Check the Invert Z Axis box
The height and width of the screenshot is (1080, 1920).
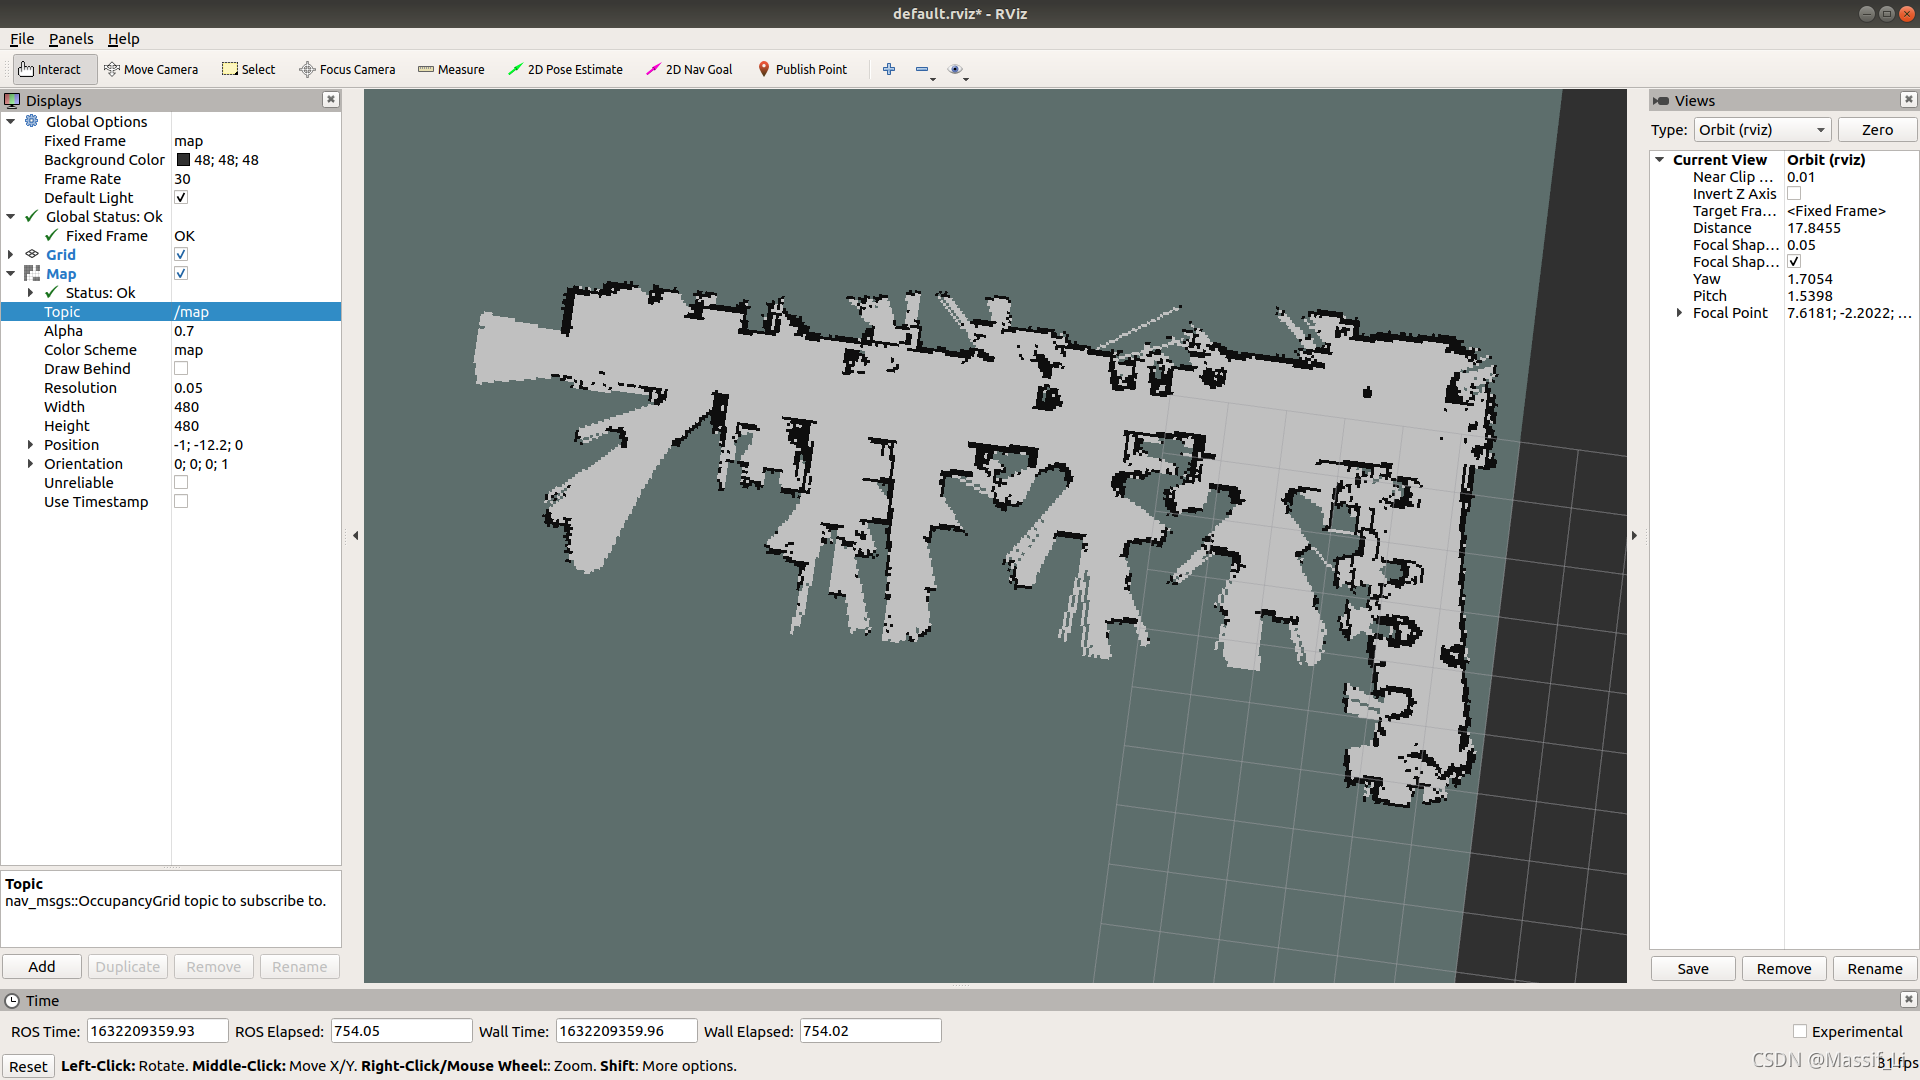point(1794,194)
